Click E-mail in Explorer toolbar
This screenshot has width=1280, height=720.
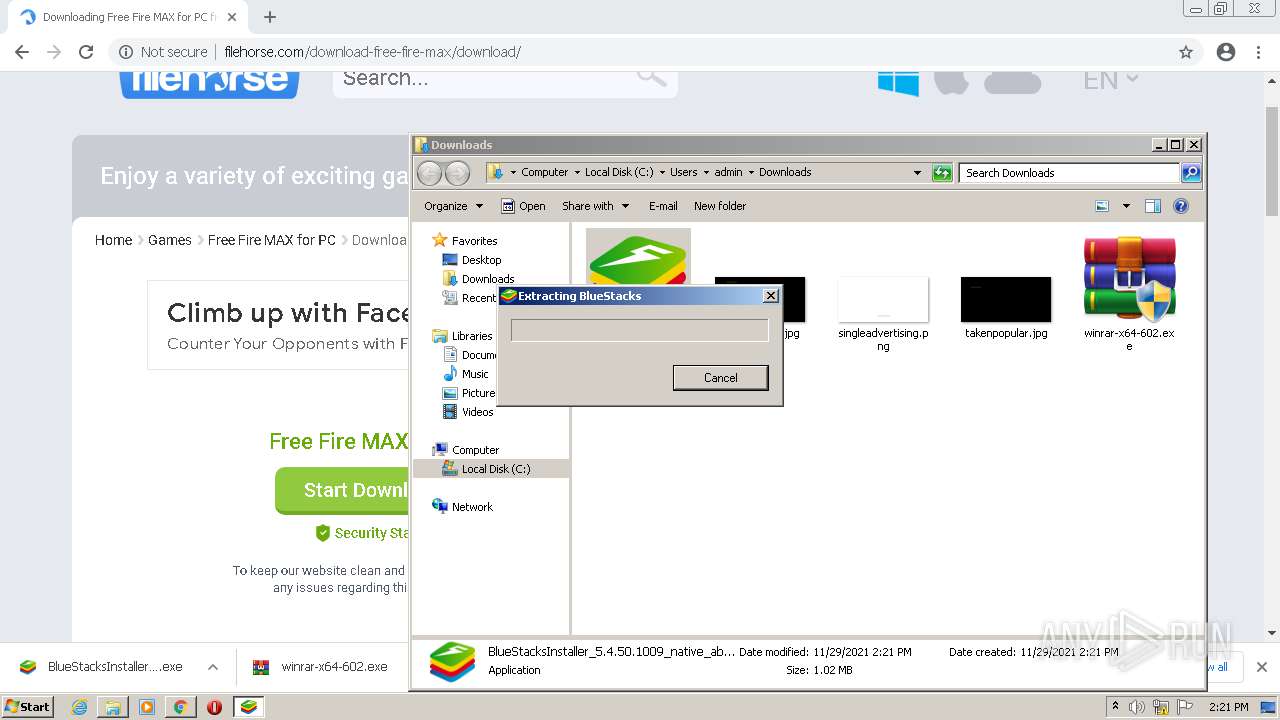663,206
